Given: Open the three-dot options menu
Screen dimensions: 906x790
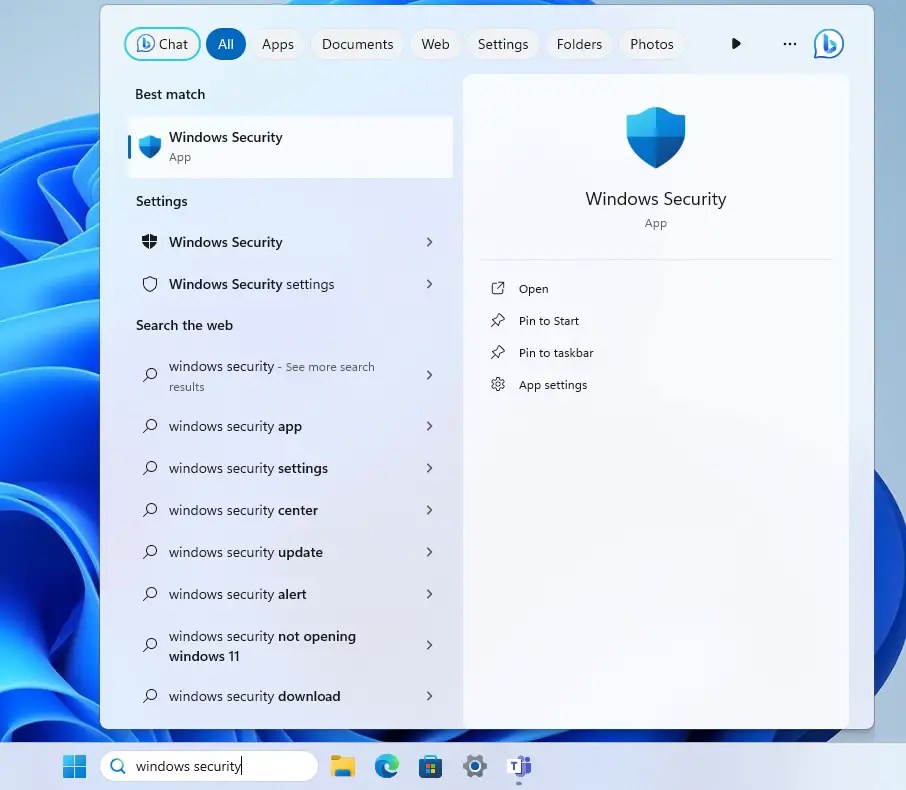Looking at the screenshot, I should 789,44.
